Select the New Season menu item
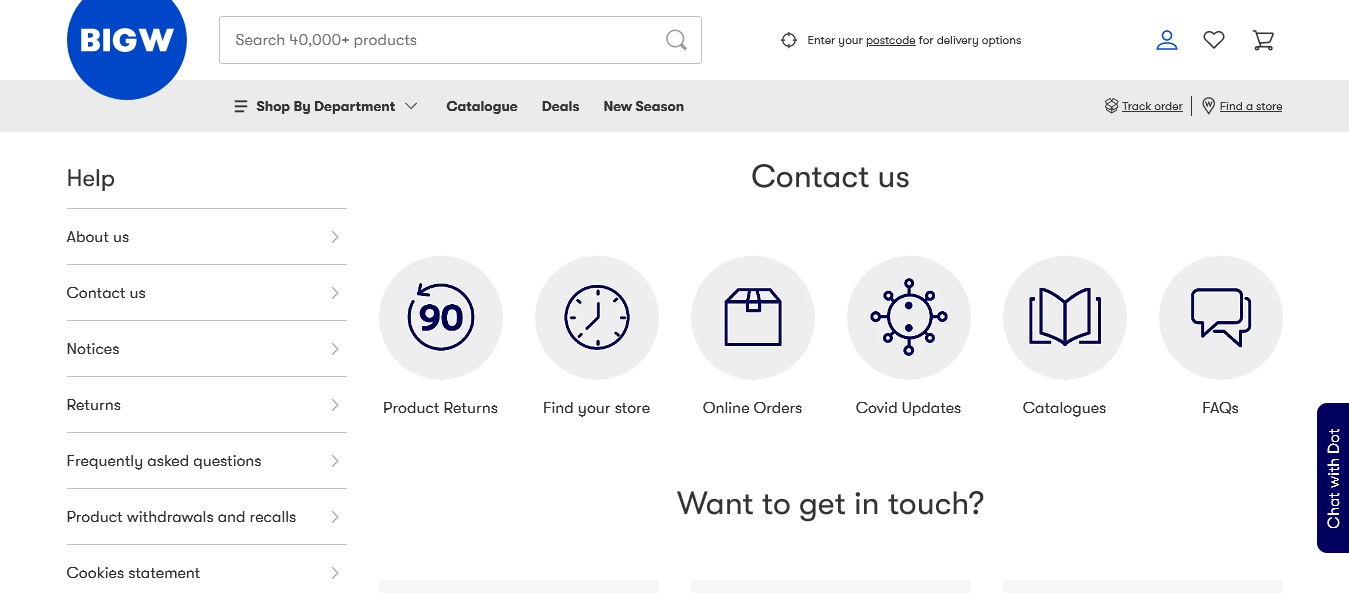The height and width of the screenshot is (593, 1349). pos(643,106)
